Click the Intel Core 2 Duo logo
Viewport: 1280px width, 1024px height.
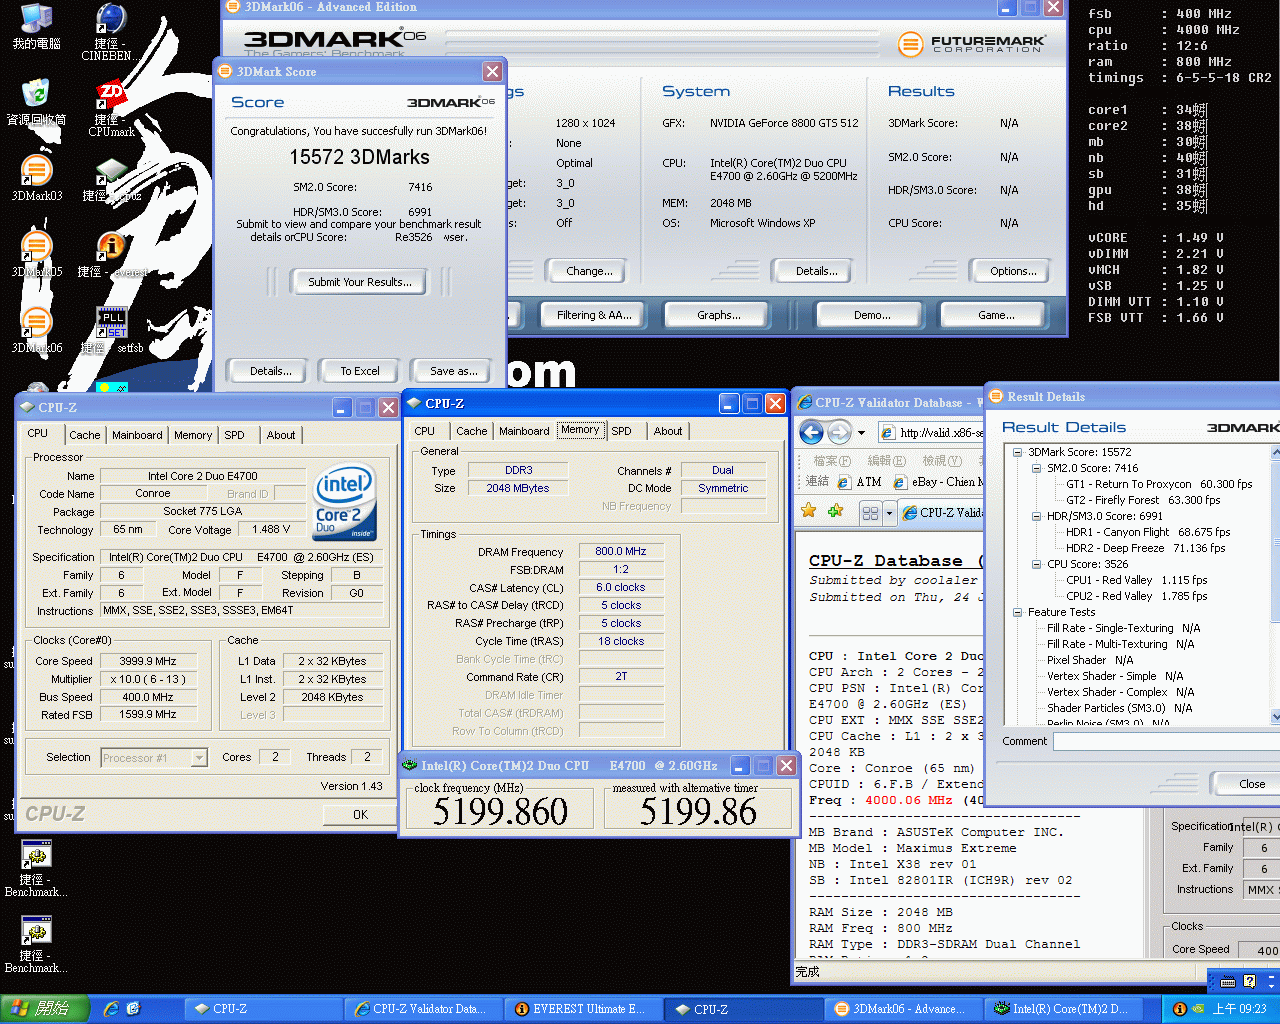(344, 503)
